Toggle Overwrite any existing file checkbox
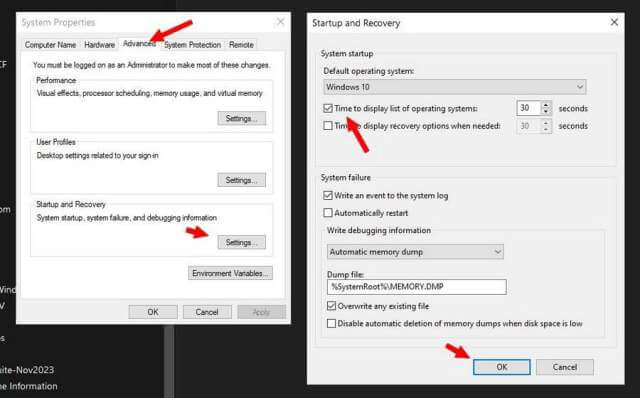The image size is (640, 398). point(331,306)
